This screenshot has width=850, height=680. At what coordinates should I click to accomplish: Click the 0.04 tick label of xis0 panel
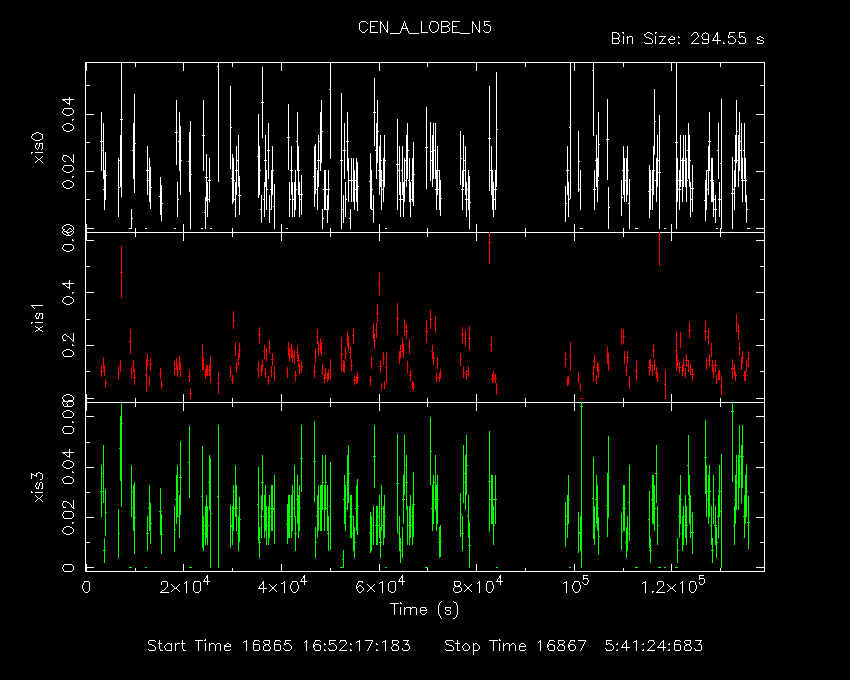pos(68,114)
